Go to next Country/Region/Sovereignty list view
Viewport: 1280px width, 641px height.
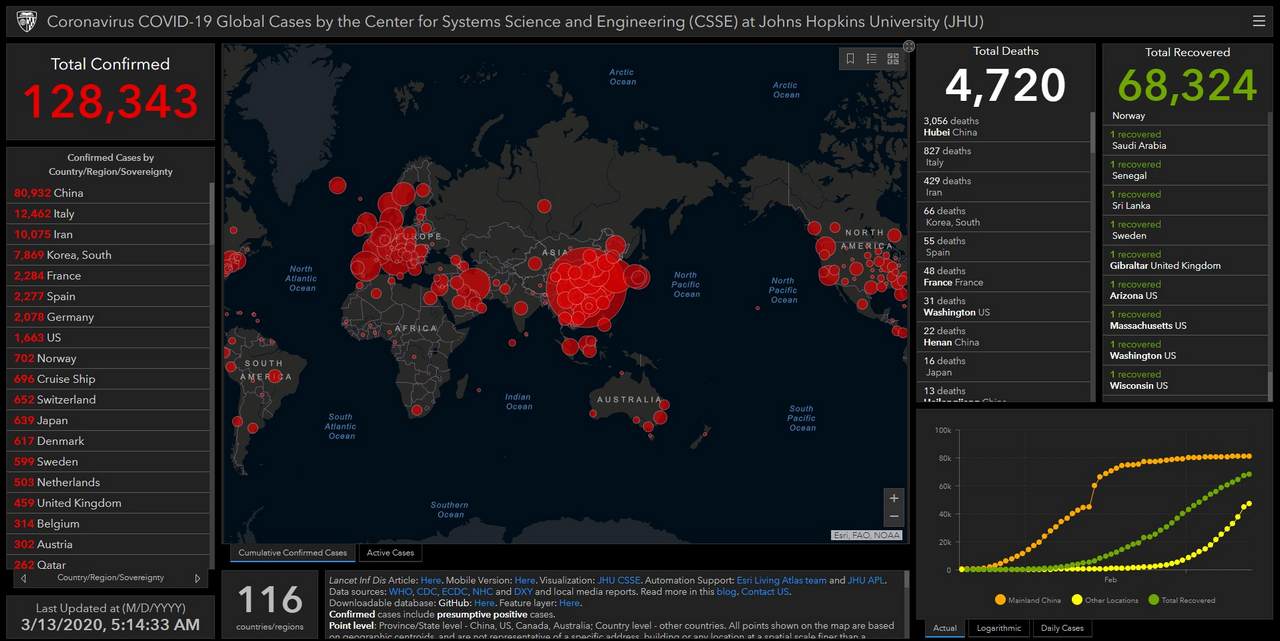197,578
